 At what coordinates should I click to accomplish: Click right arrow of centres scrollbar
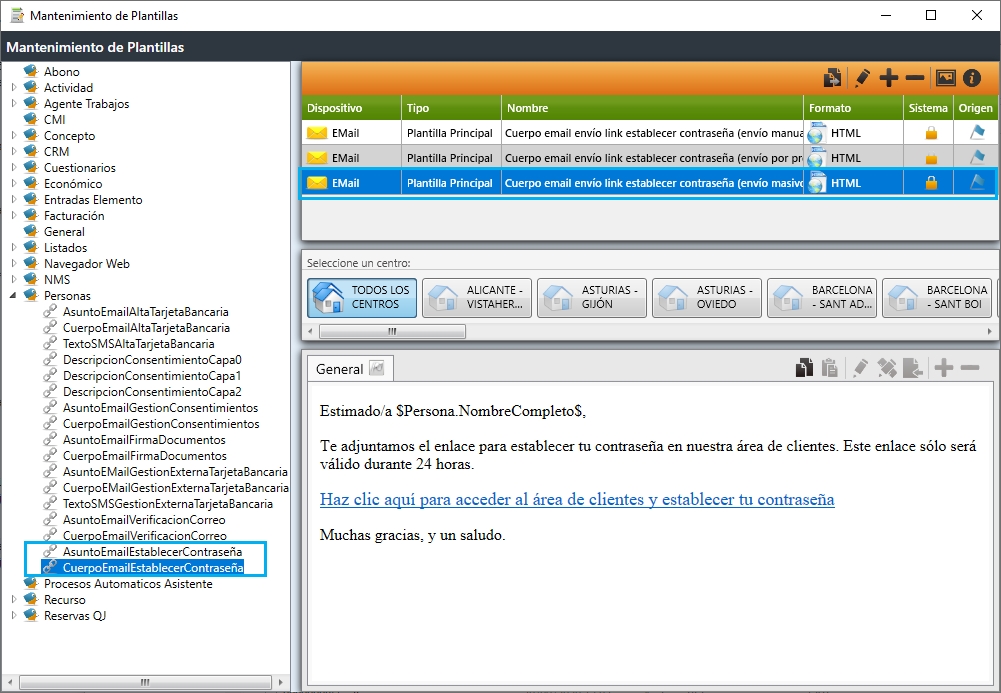tap(989, 331)
